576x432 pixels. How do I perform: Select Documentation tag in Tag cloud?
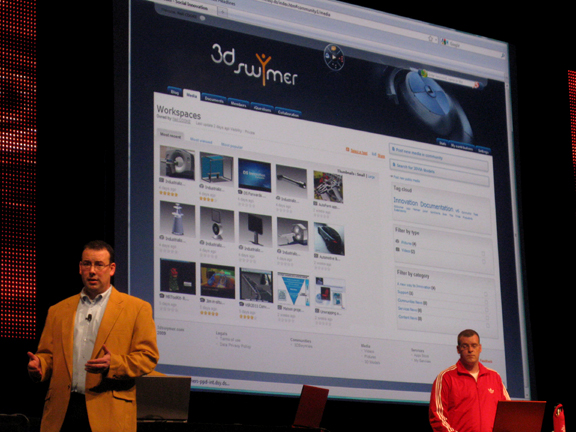click(436, 206)
